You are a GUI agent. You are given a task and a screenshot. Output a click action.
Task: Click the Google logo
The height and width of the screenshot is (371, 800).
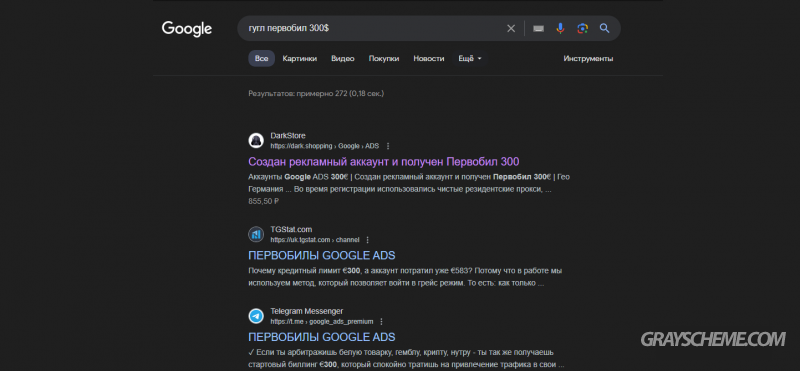pos(187,29)
